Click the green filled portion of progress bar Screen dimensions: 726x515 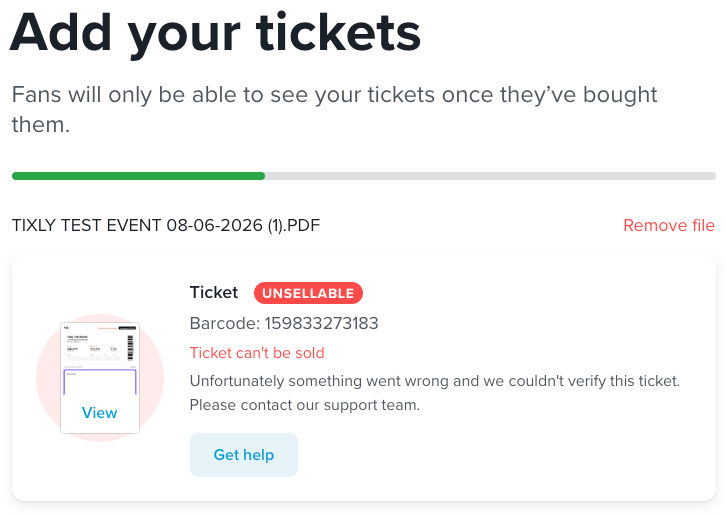(138, 176)
